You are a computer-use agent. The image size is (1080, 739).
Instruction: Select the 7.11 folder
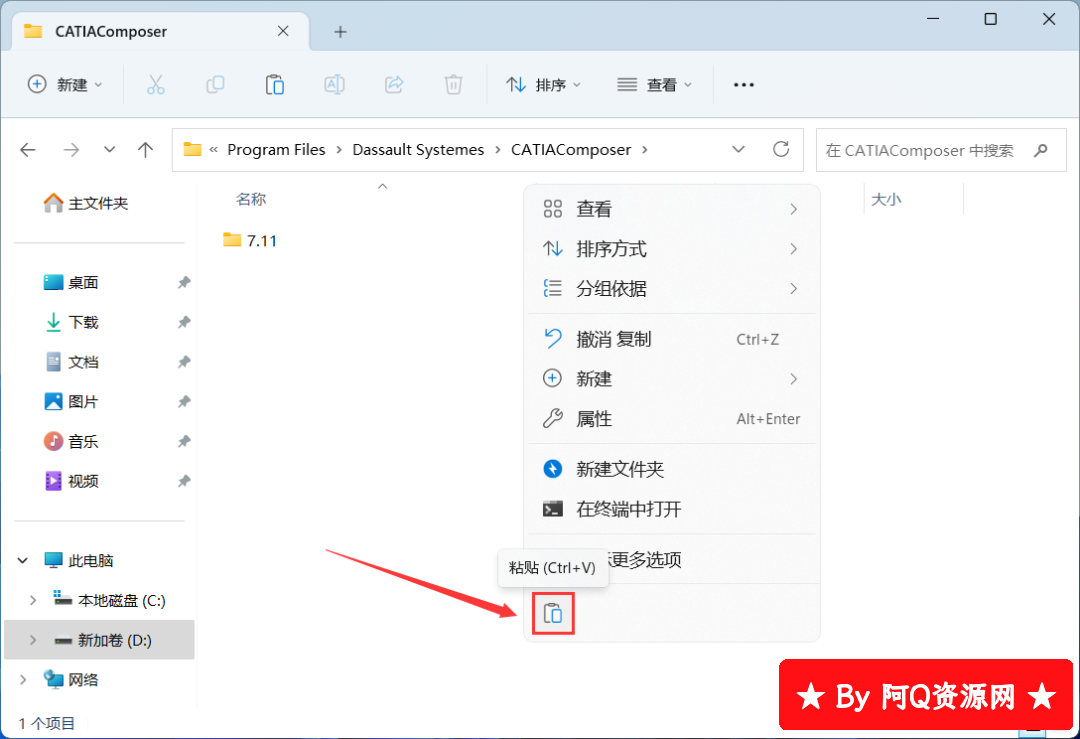click(x=250, y=240)
